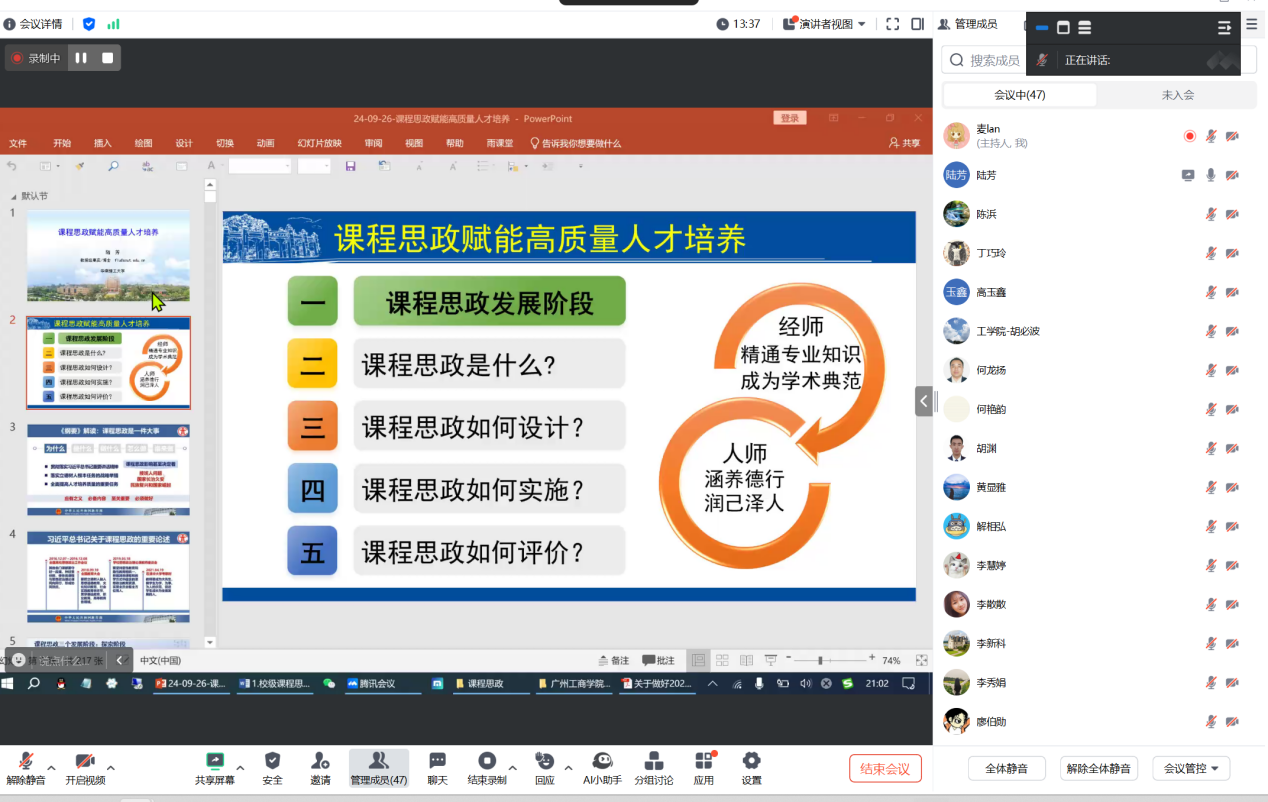
Task: Click the PowerPoint zoom slider
Action: (821, 660)
